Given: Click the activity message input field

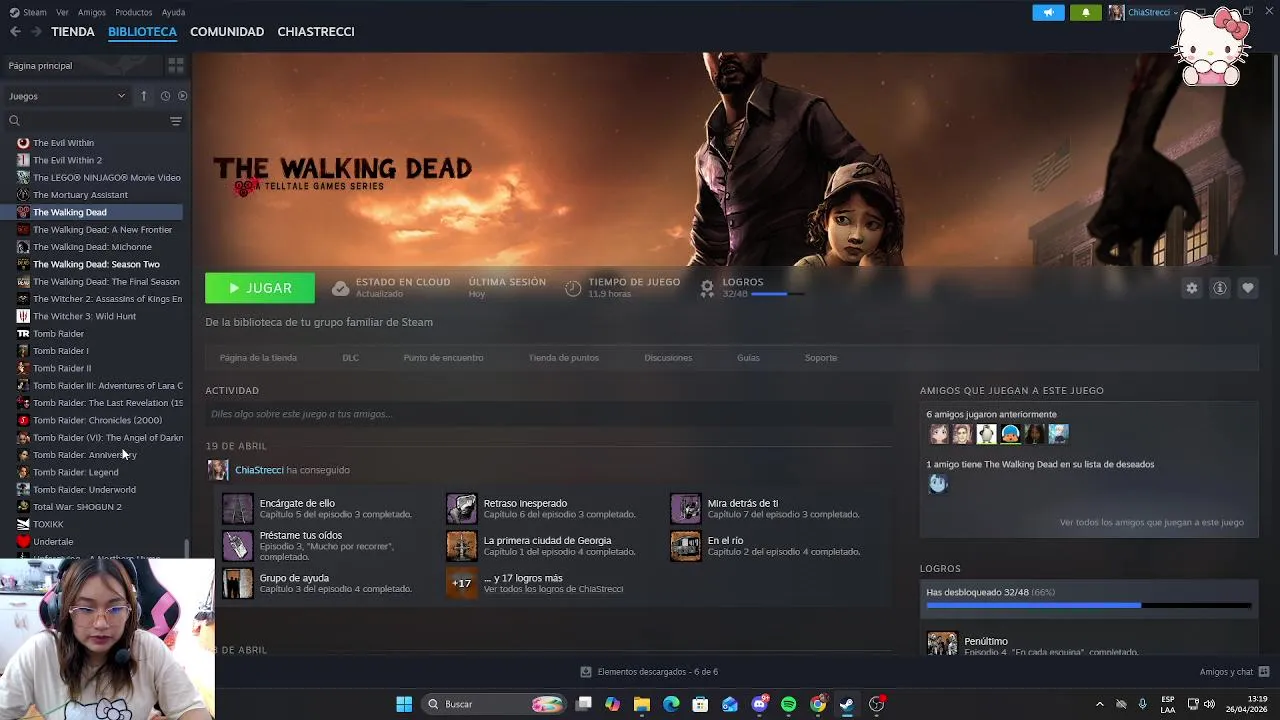Looking at the screenshot, I should click(x=548, y=414).
